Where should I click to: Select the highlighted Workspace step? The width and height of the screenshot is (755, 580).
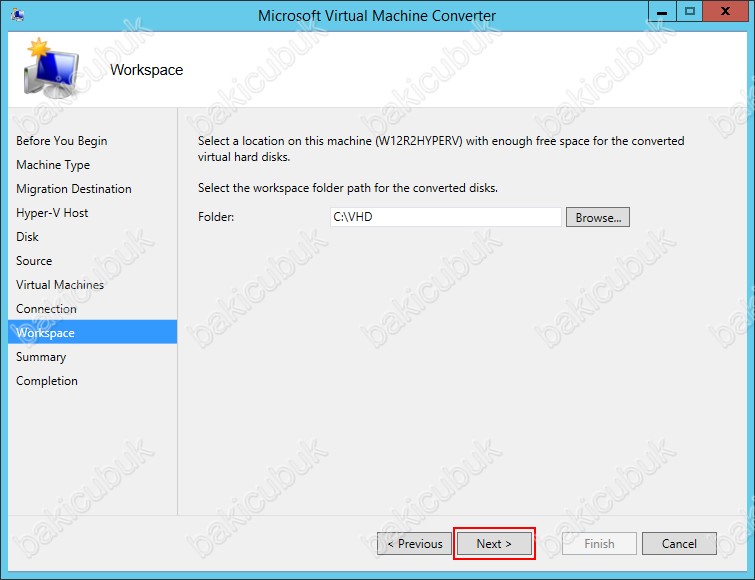[x=92, y=332]
